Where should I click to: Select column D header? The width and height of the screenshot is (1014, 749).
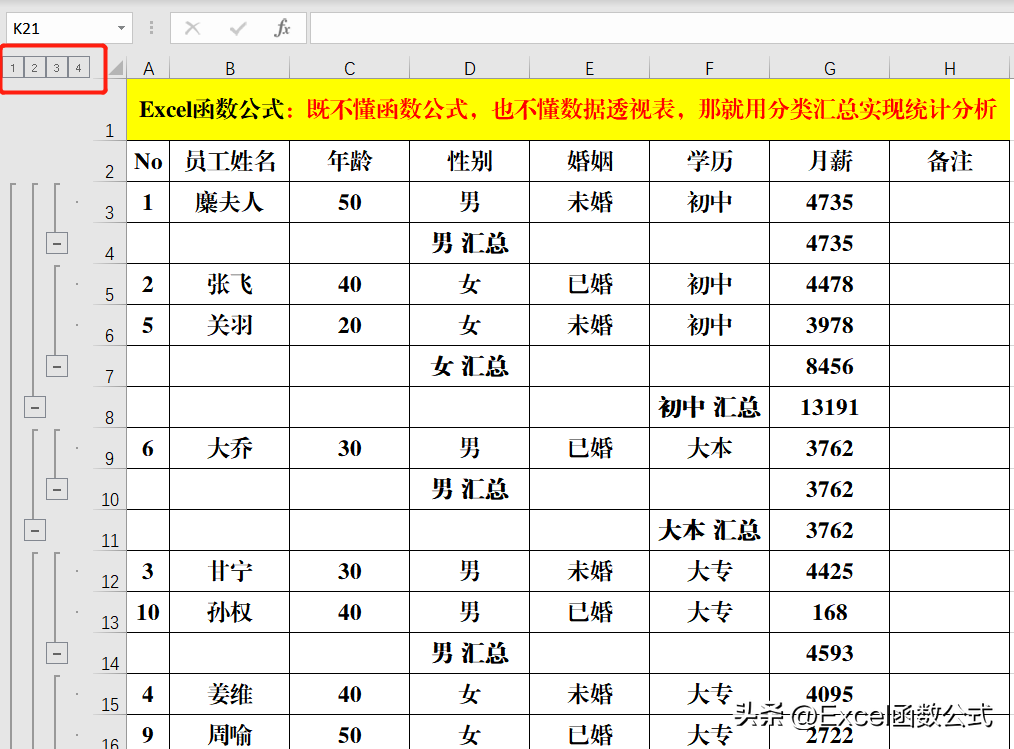tap(469, 68)
